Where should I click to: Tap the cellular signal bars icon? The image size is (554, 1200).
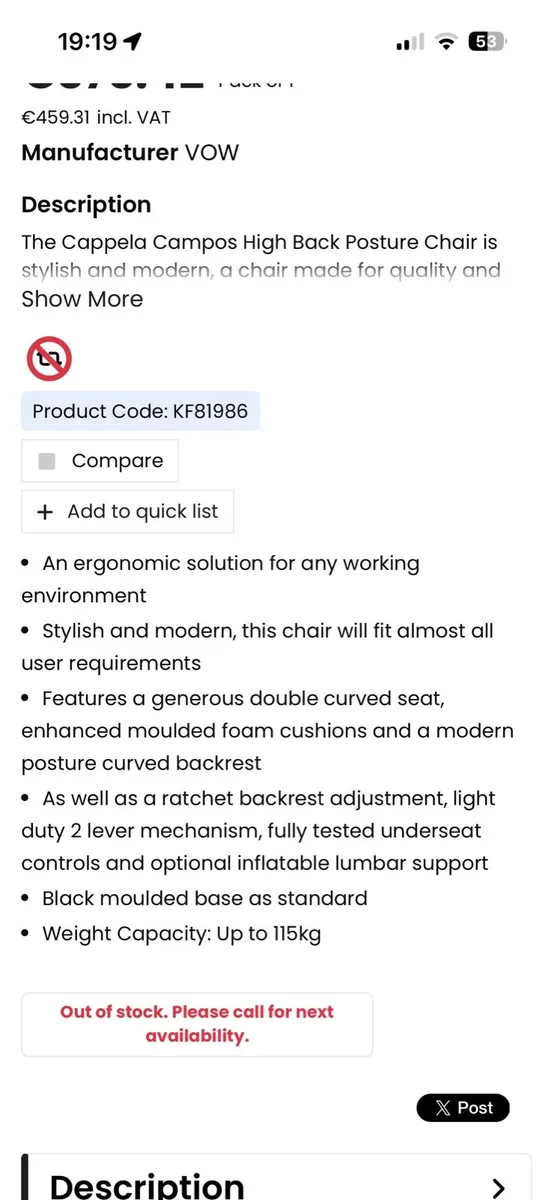coord(410,42)
